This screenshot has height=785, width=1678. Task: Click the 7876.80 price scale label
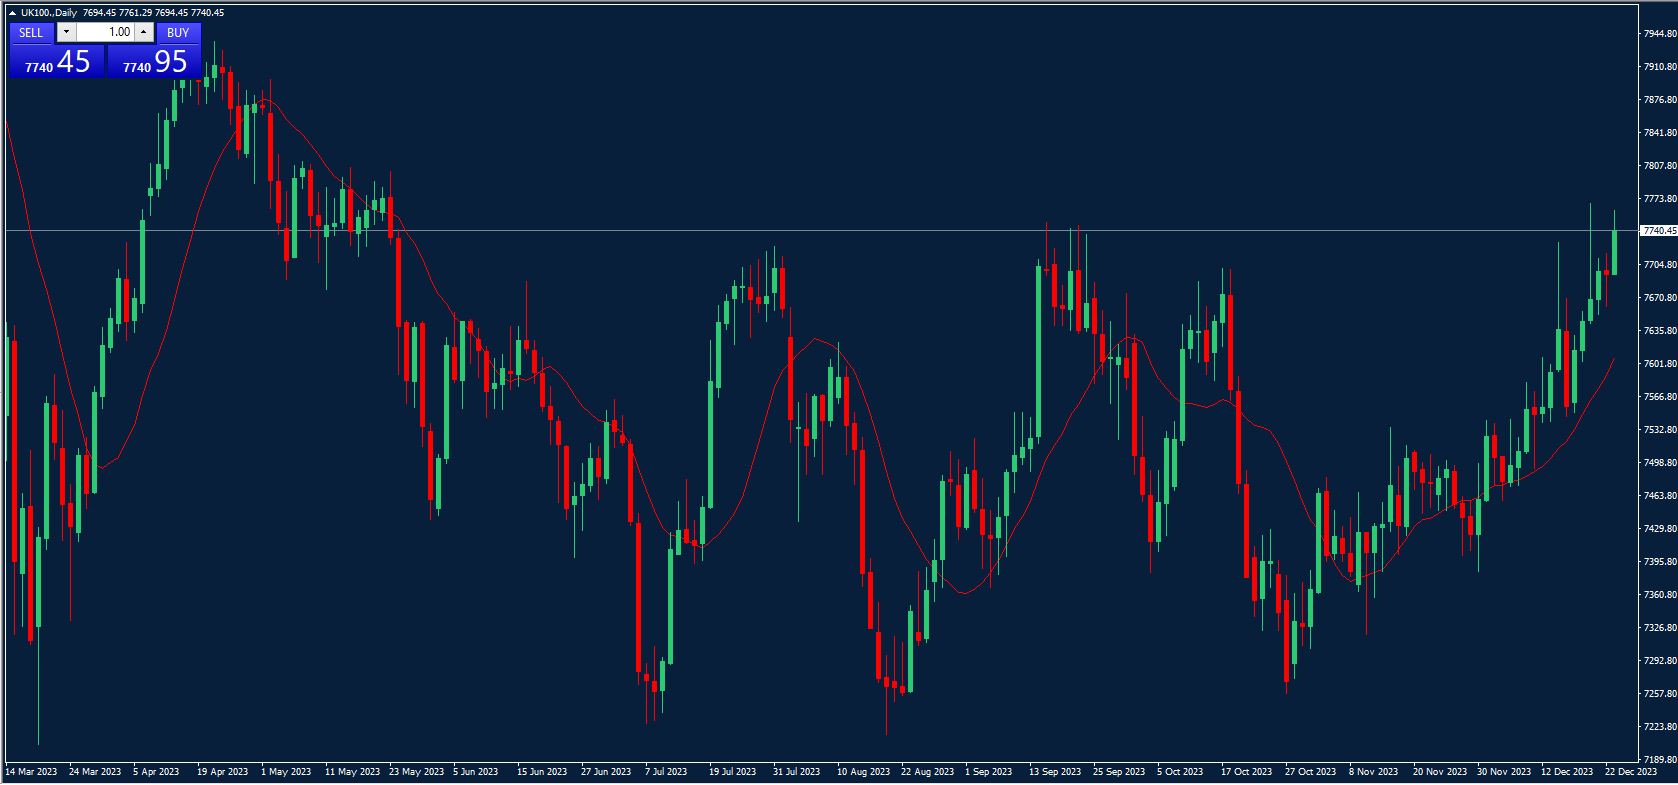(x=1660, y=100)
